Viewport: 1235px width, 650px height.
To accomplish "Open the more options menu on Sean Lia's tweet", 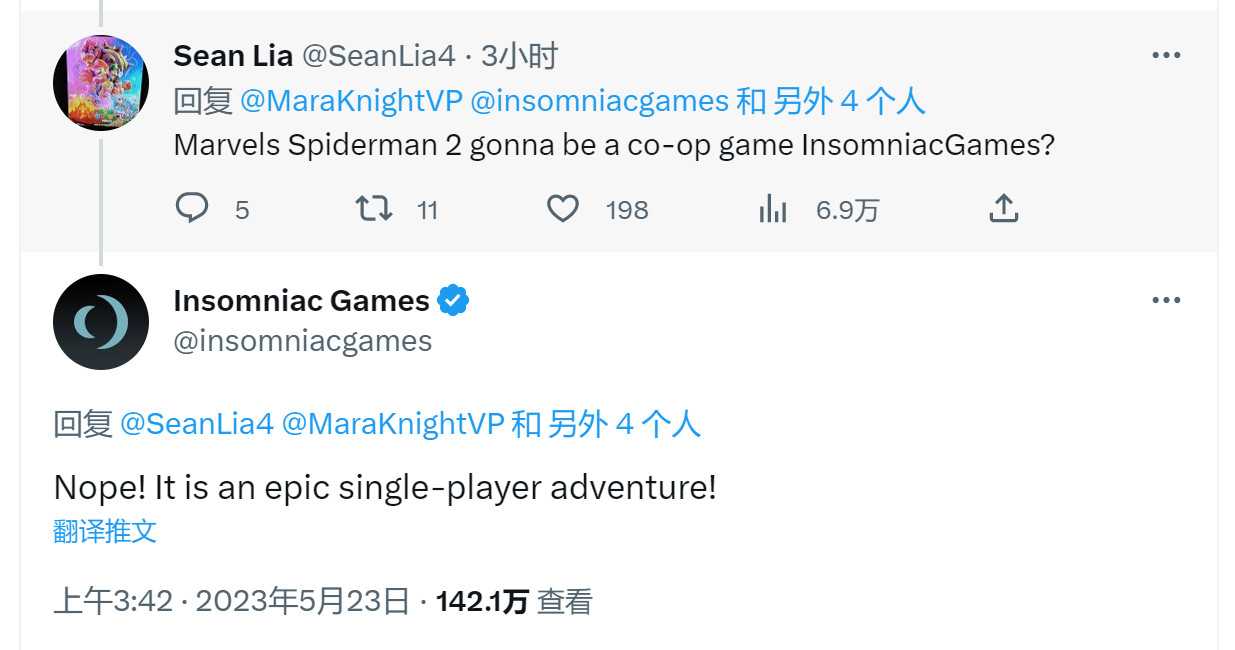I will [1166, 55].
